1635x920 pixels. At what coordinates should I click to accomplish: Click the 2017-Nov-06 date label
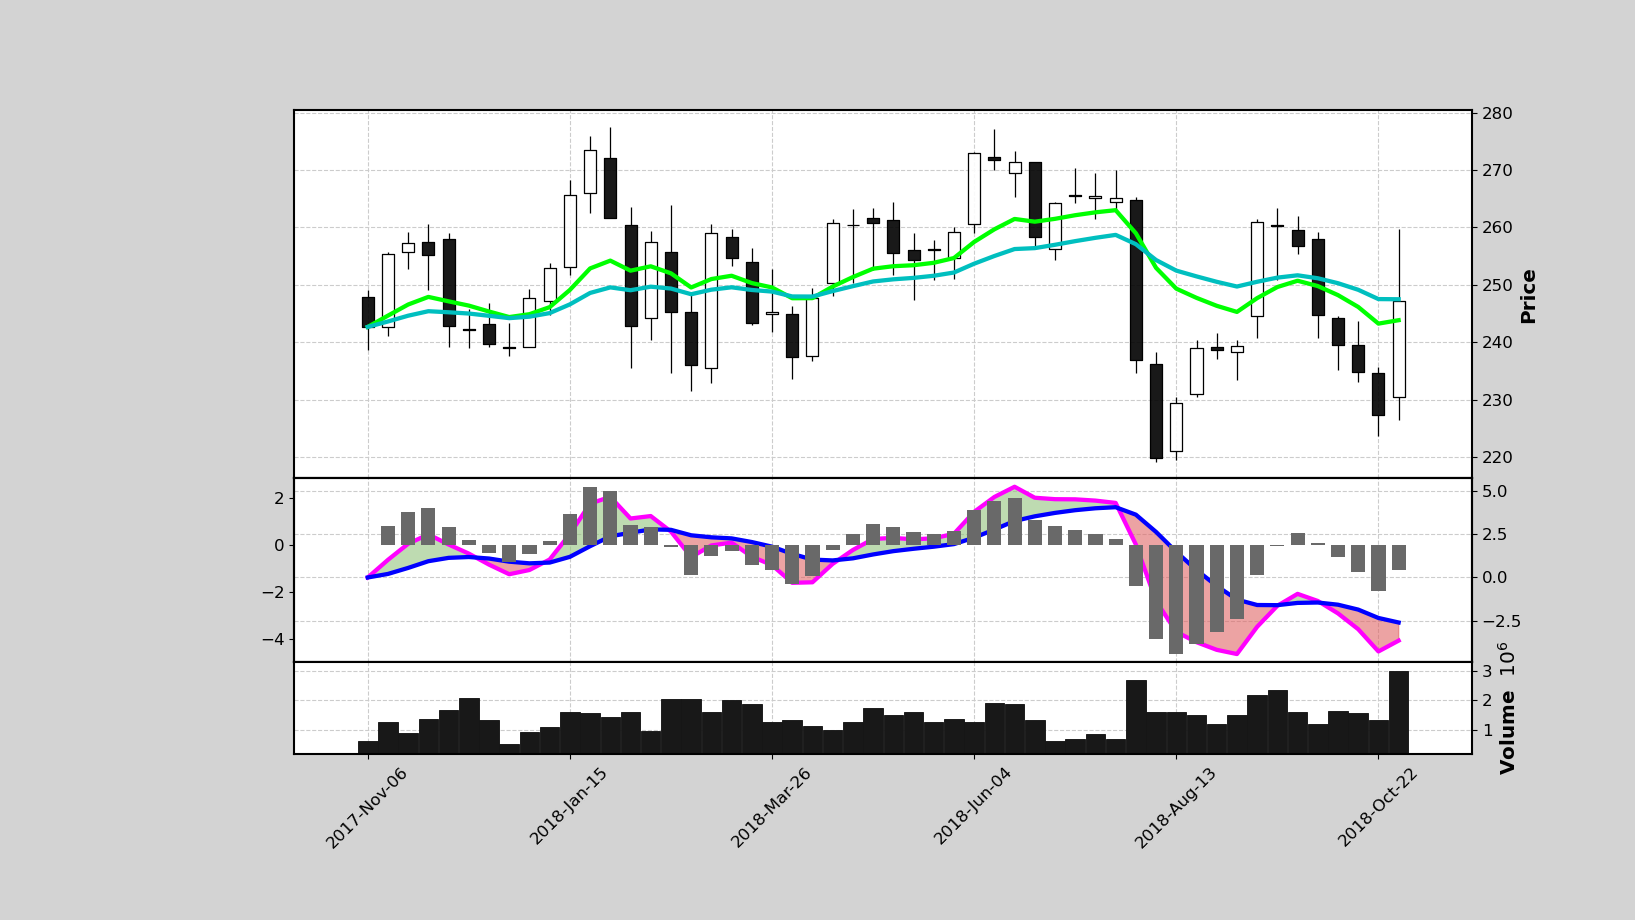tap(366, 808)
